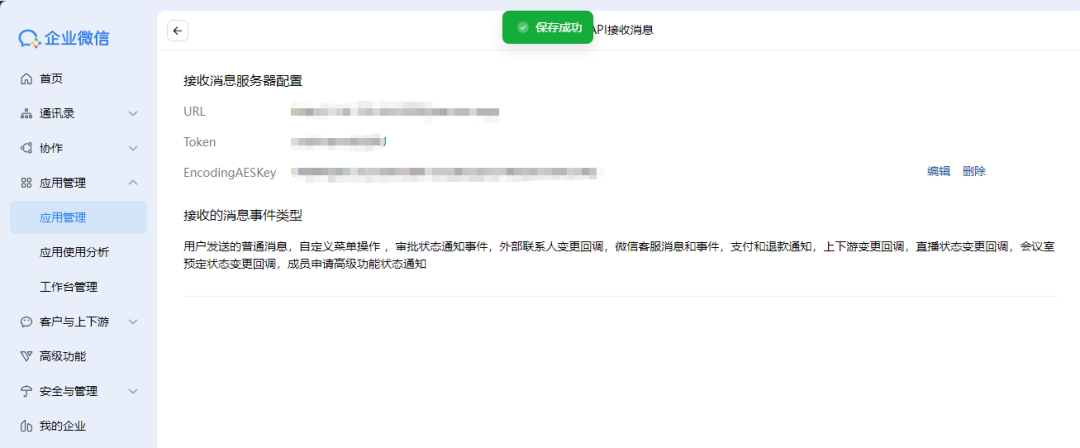This screenshot has height=448, width=1080.
Task: Expand the 安全与管理 chevron
Action: pos(134,391)
